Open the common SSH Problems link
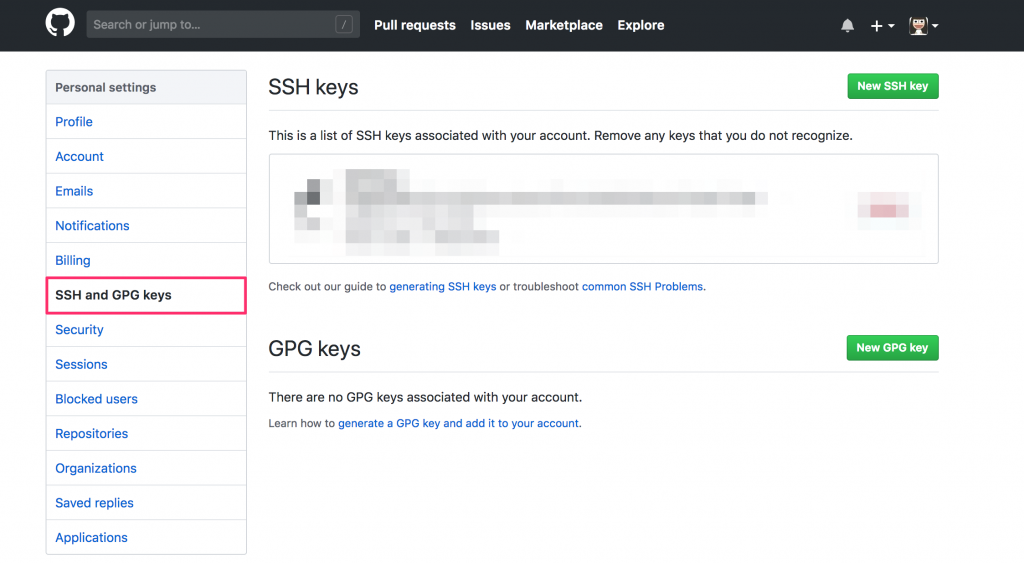Image resolution: width=1024 pixels, height=563 pixels. [x=643, y=286]
